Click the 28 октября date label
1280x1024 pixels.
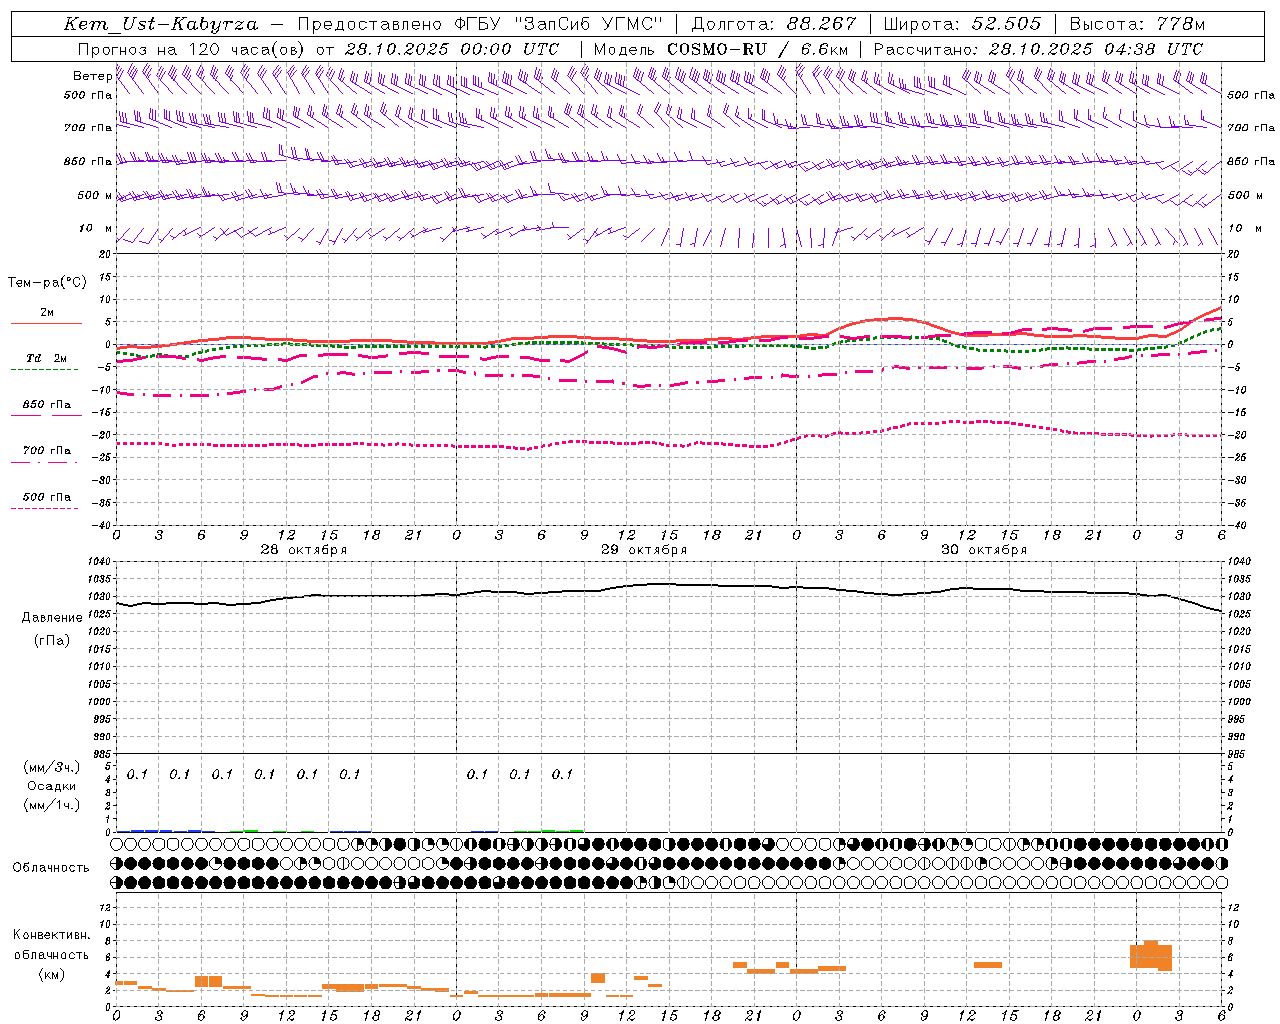303,550
